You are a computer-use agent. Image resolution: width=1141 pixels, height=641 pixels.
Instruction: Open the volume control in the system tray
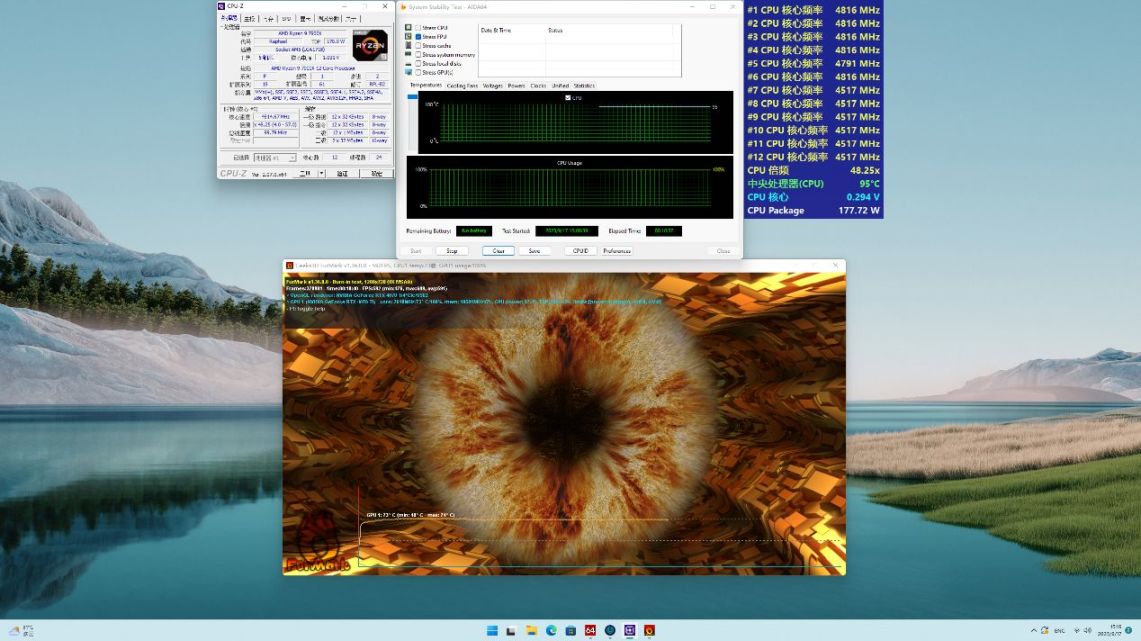1088,631
